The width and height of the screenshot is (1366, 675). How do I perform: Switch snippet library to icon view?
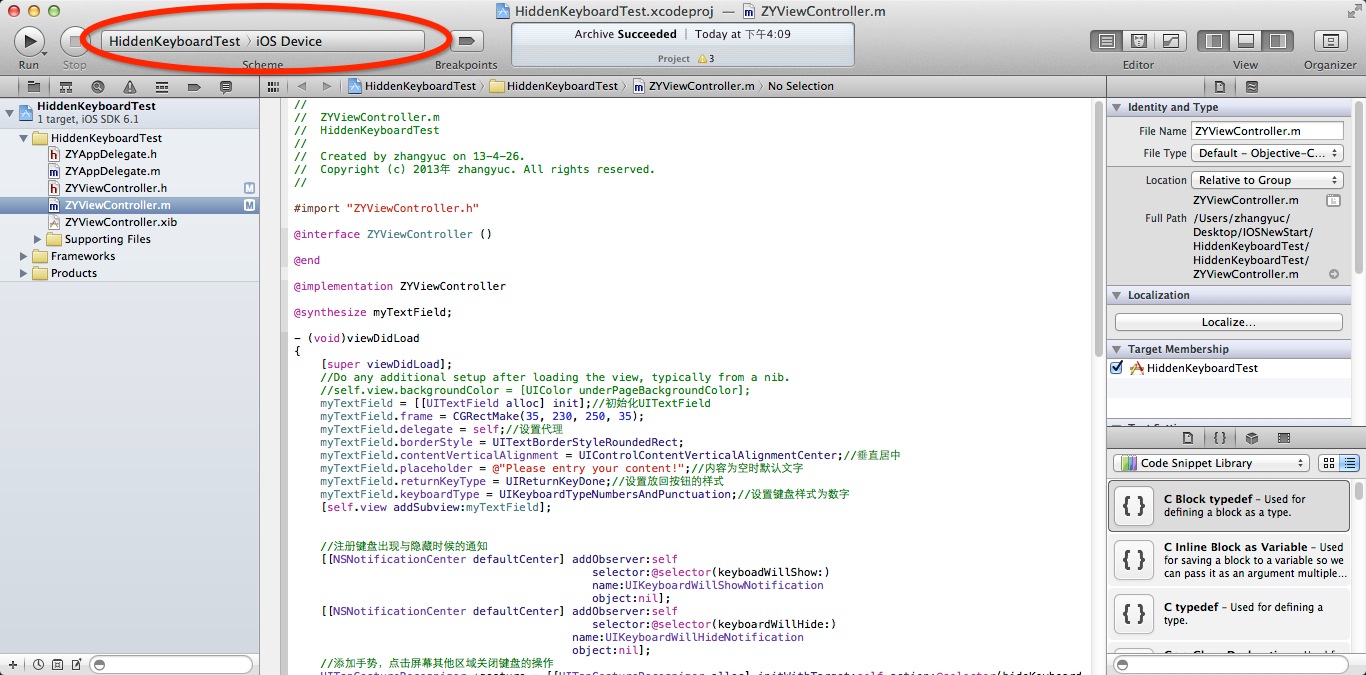click(1329, 463)
